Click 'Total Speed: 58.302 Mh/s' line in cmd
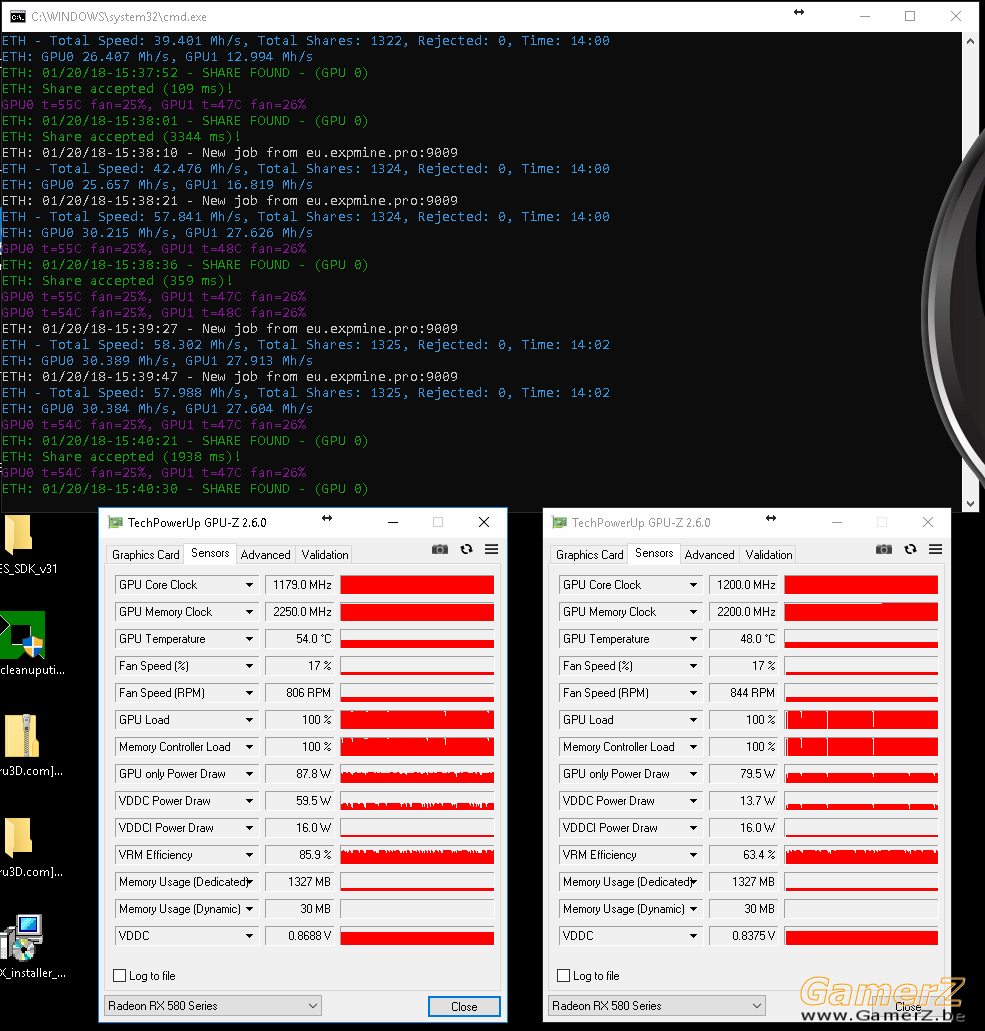The image size is (985, 1031). coord(306,345)
